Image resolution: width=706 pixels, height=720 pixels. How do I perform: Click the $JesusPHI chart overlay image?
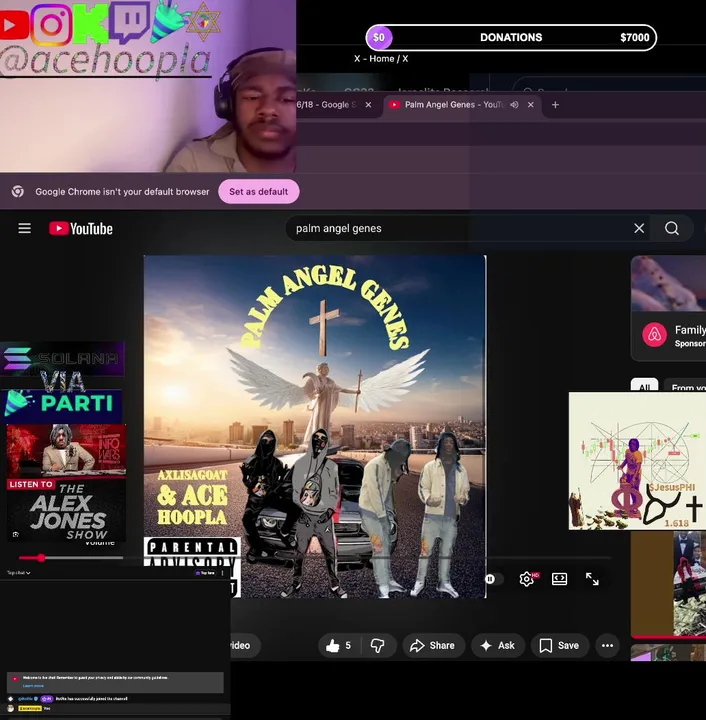tap(637, 461)
